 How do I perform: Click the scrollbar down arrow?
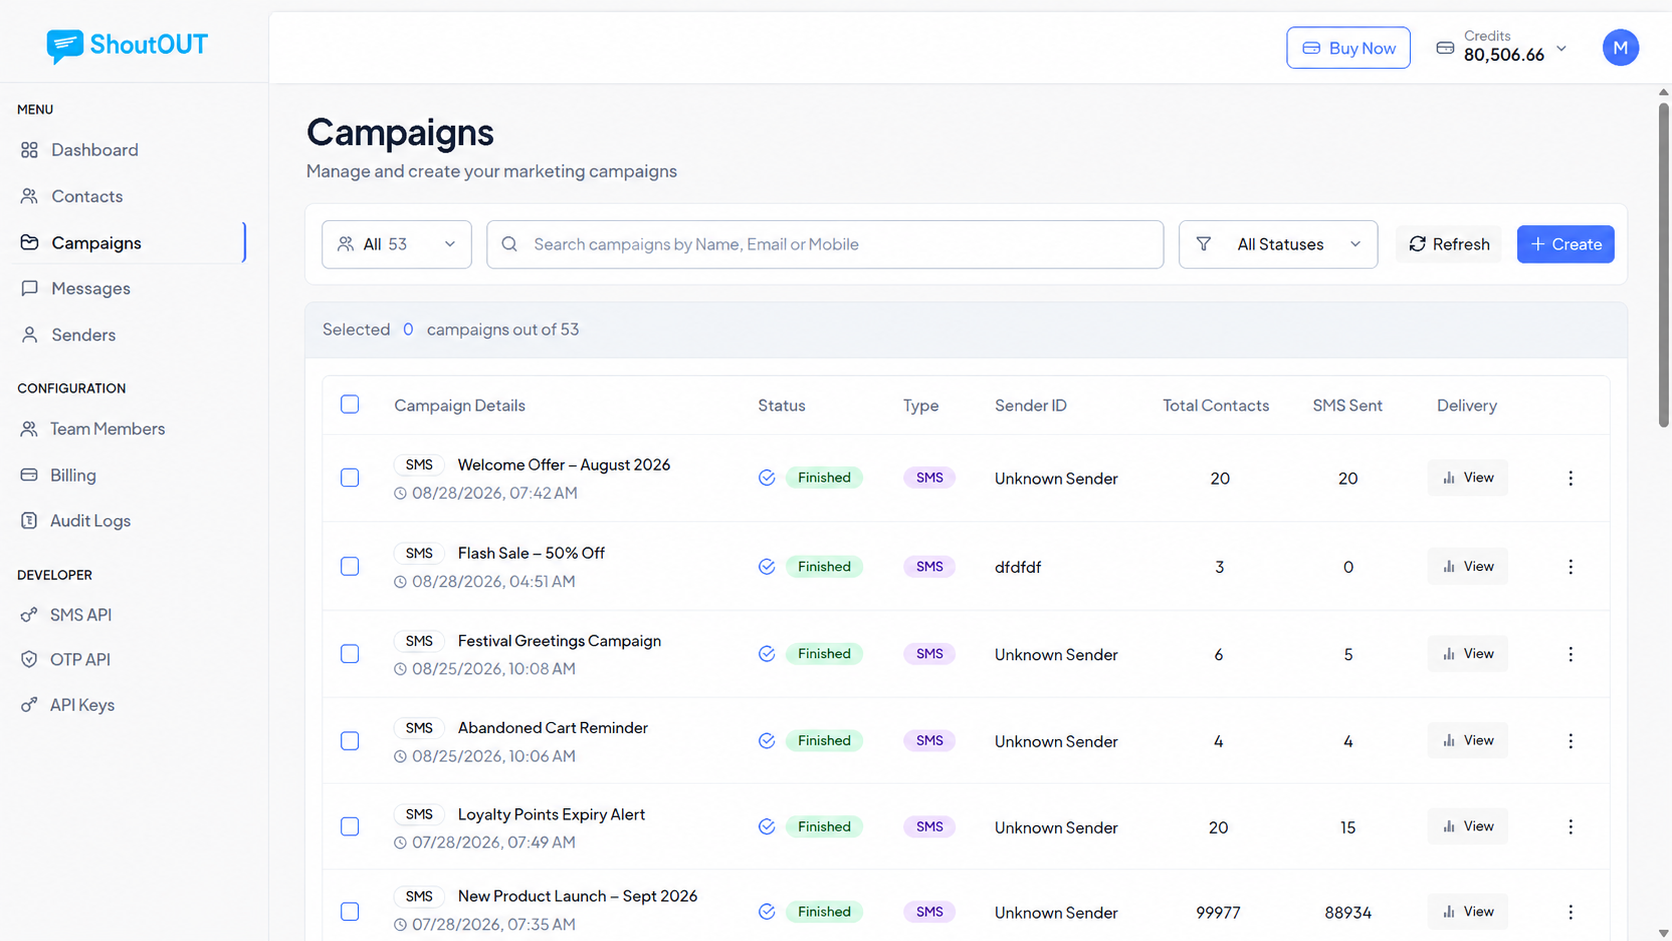click(1664, 934)
